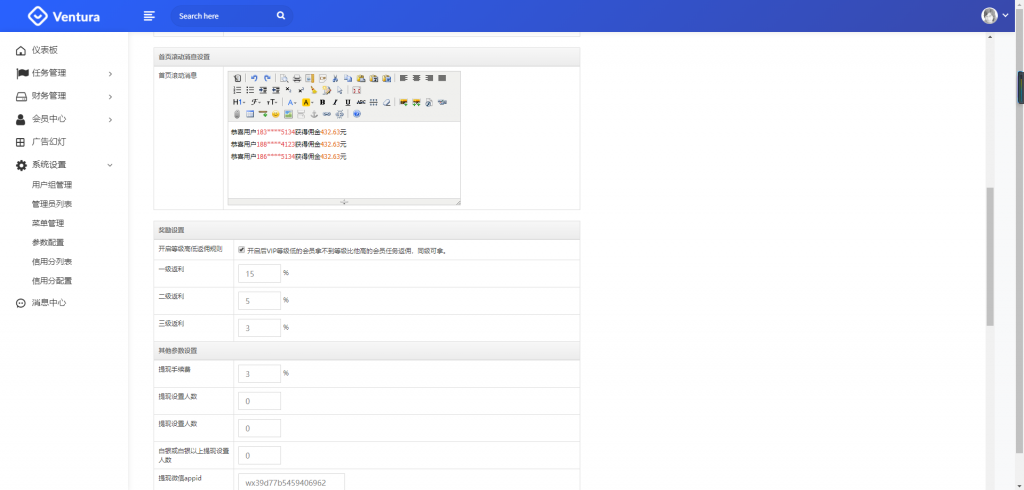Click the print icon in editor toolbar
This screenshot has height=490, width=1024.
297,78
